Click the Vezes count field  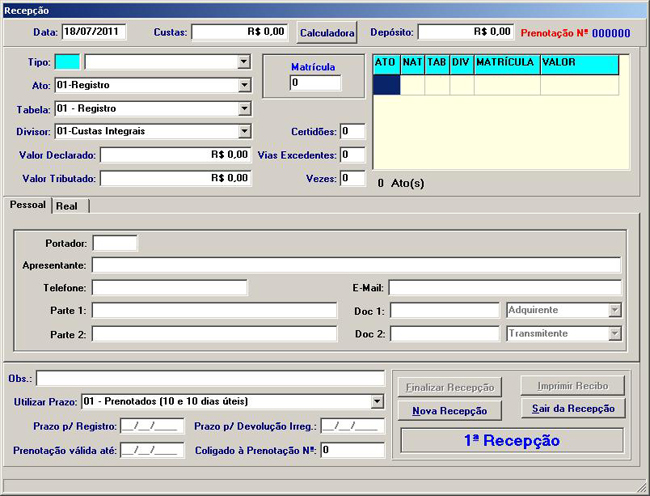coord(352,179)
